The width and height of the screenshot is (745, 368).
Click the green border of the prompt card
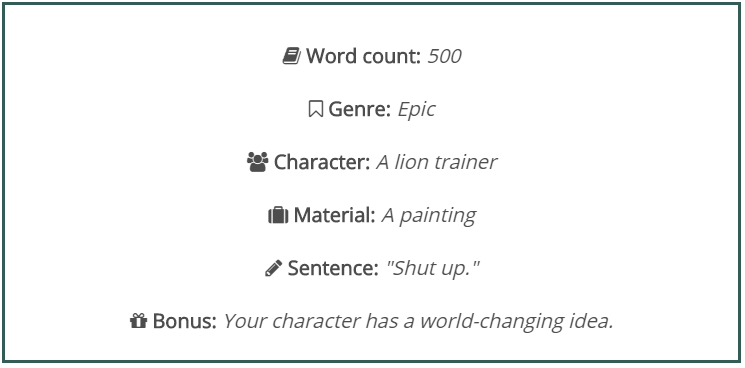372,4
